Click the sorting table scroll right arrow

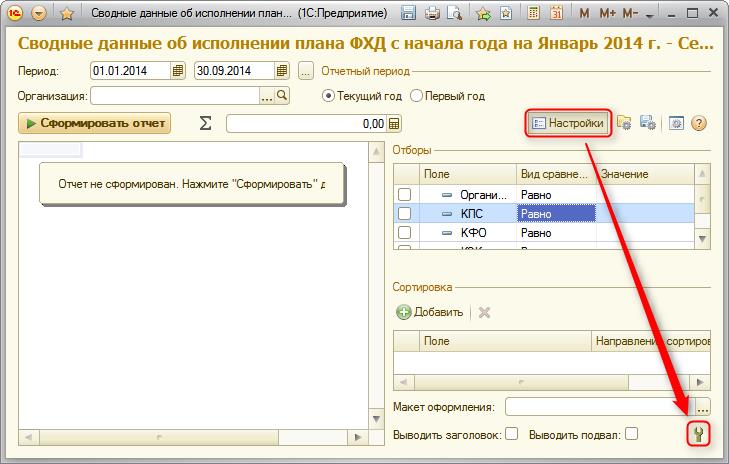click(700, 382)
